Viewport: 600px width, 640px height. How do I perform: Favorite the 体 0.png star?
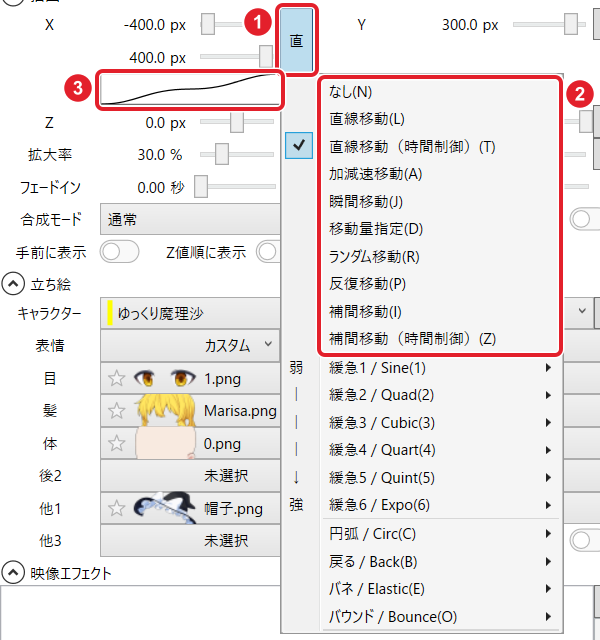[x=116, y=443]
